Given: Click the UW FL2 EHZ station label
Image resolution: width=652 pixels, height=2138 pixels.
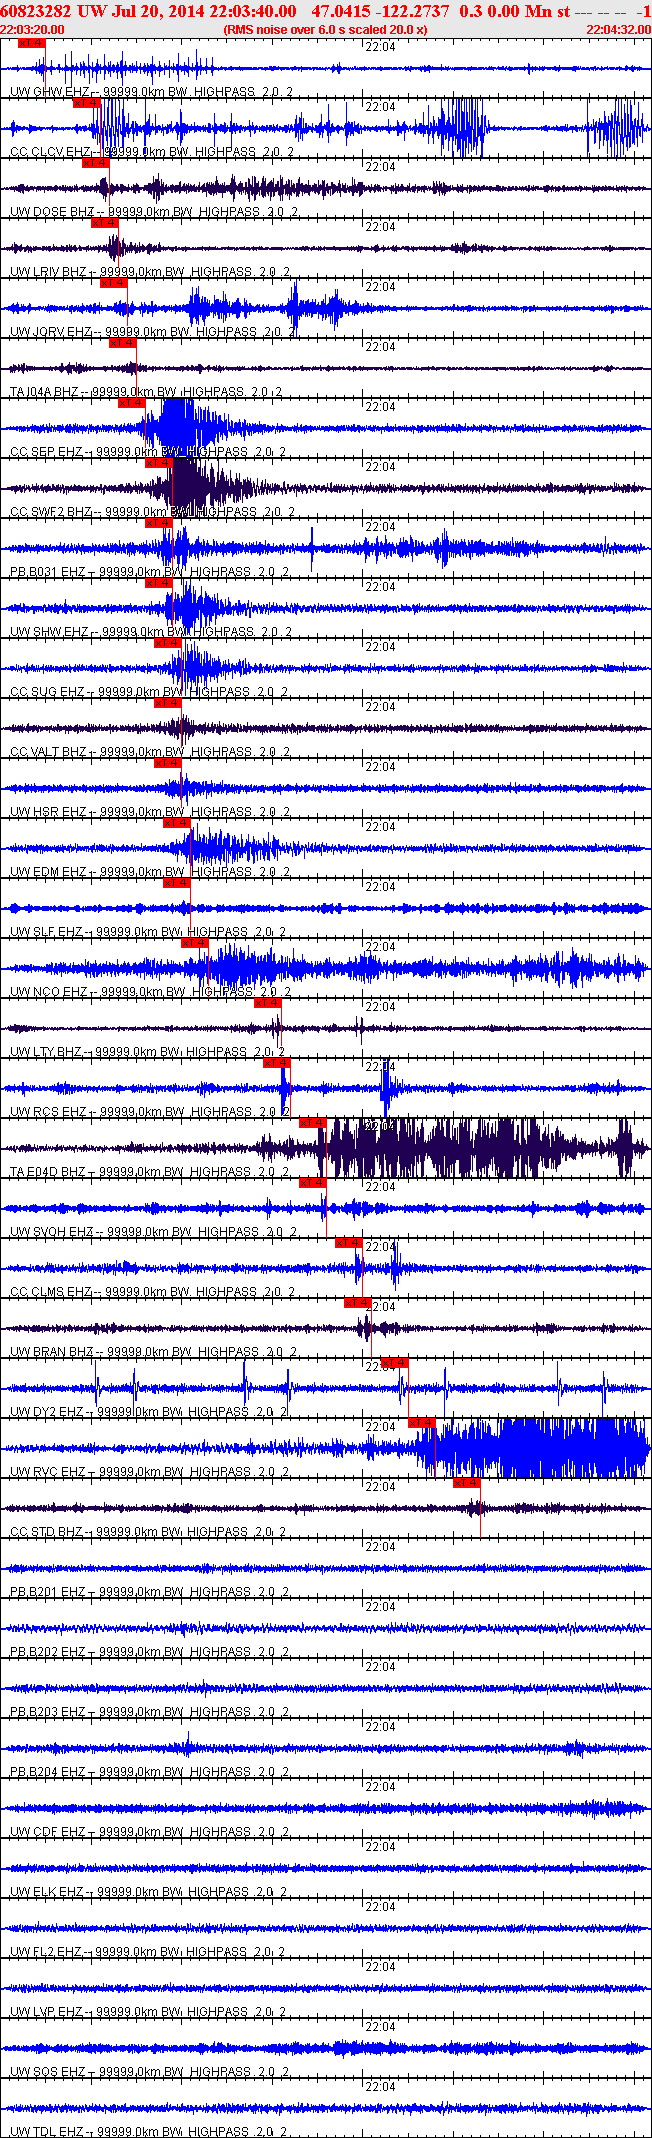Looking at the screenshot, I should point(47,1952).
